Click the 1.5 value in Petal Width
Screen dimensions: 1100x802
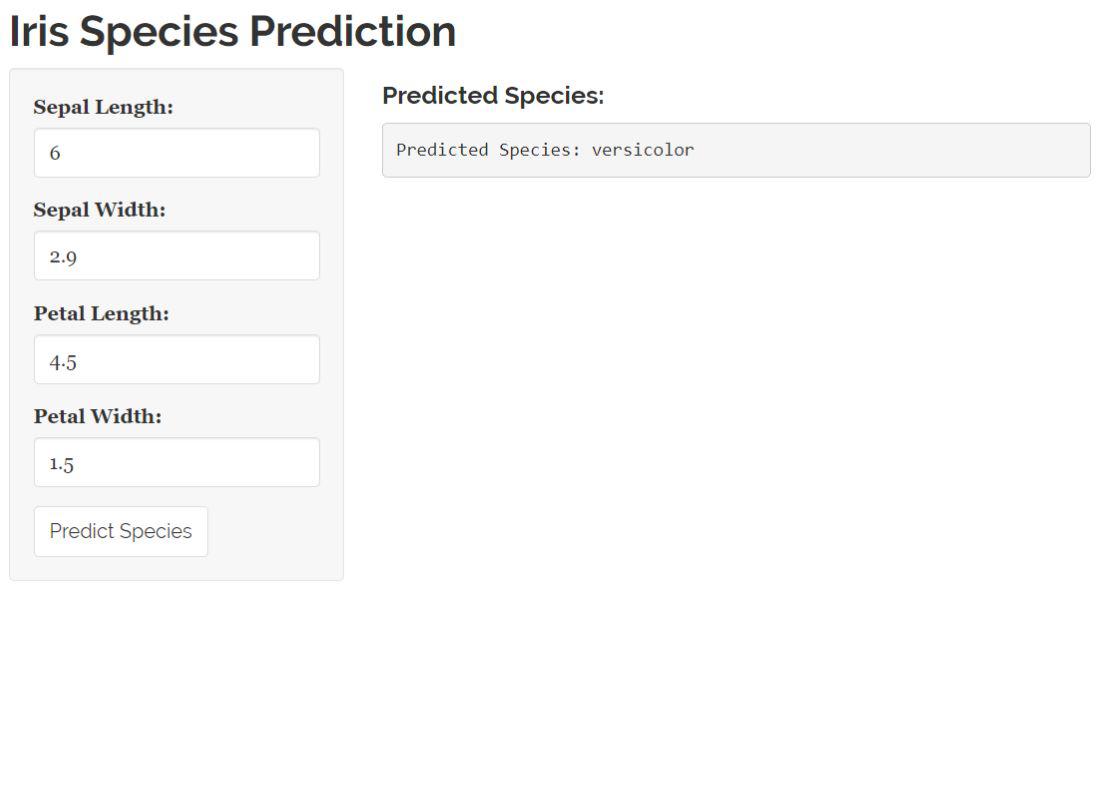[x=62, y=464]
